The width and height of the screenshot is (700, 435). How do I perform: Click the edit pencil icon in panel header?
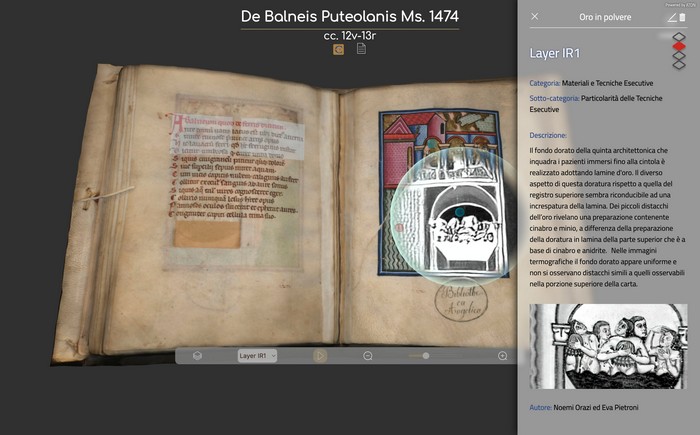[x=672, y=17]
